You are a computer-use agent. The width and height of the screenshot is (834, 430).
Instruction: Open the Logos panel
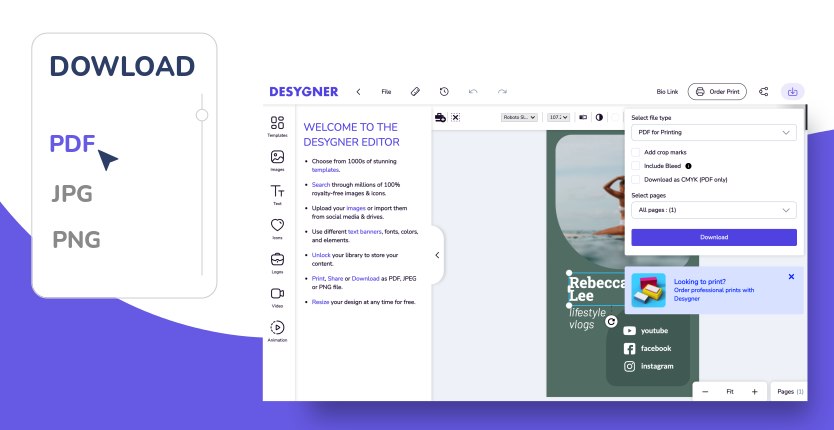(277, 263)
